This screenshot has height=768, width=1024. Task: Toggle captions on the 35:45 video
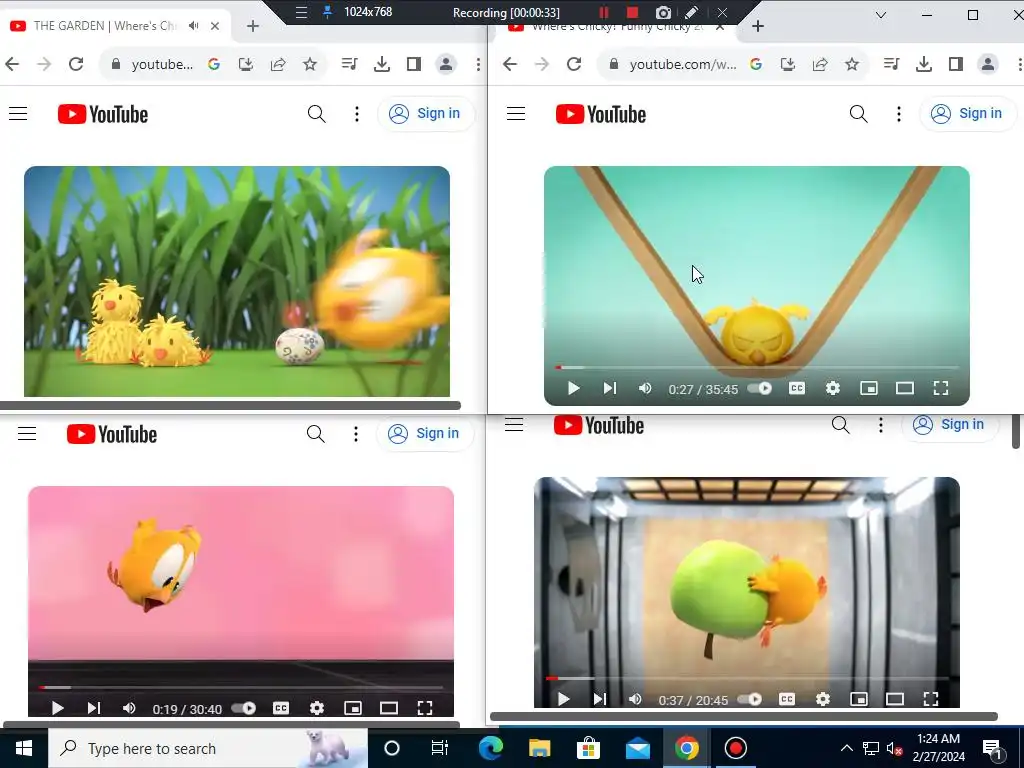pyautogui.click(x=797, y=389)
